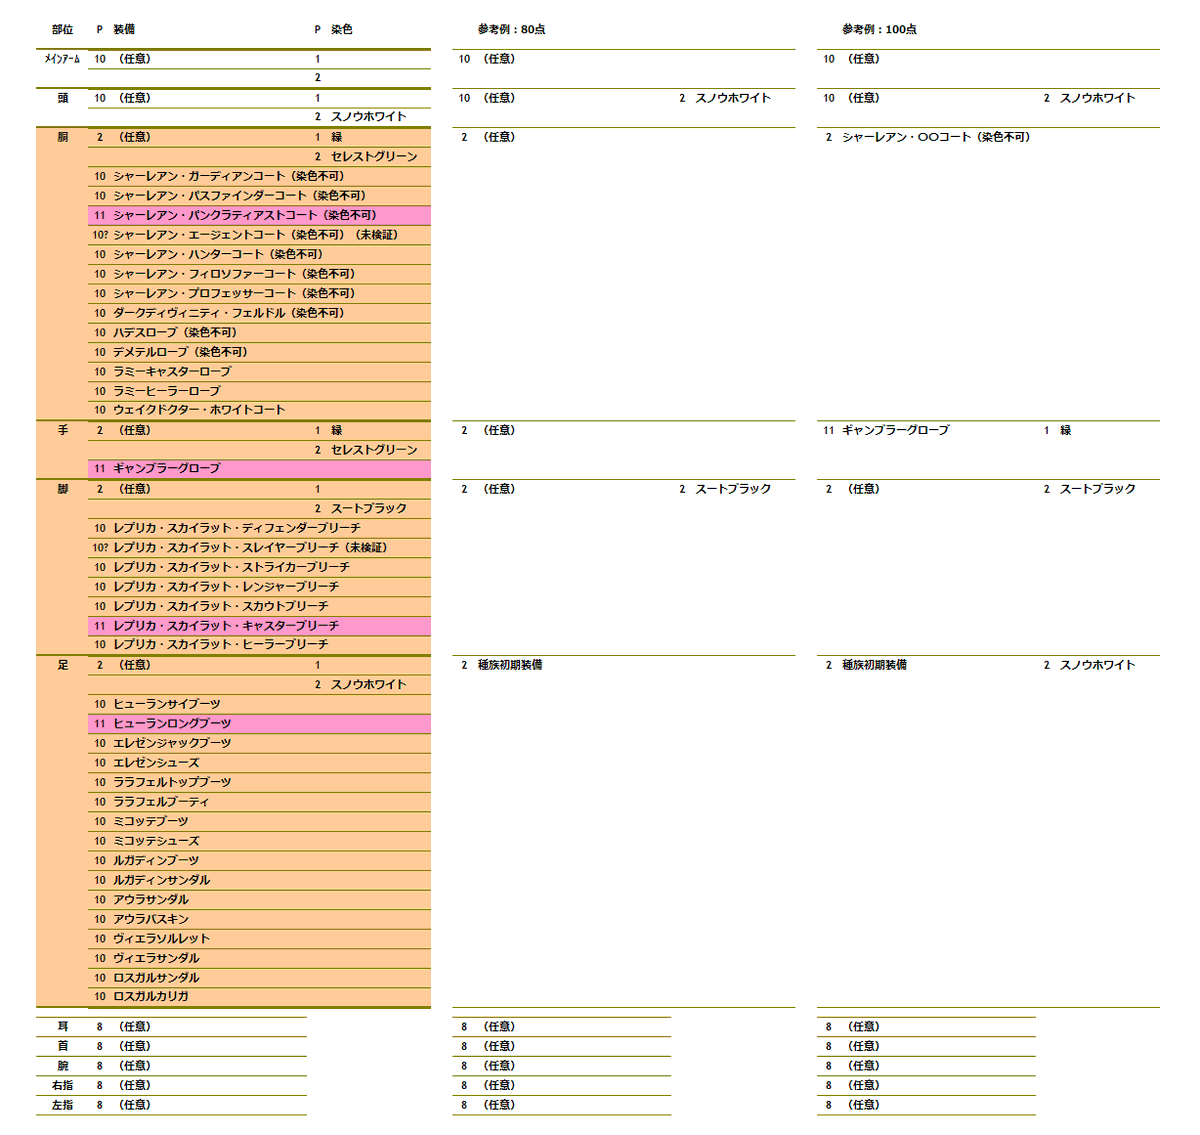Image resolution: width=1200 pixels, height=1135 pixels.
Task: Select レプリカ・スカイラット・ディフェンダーブリーチ row
Action: pos(260,528)
